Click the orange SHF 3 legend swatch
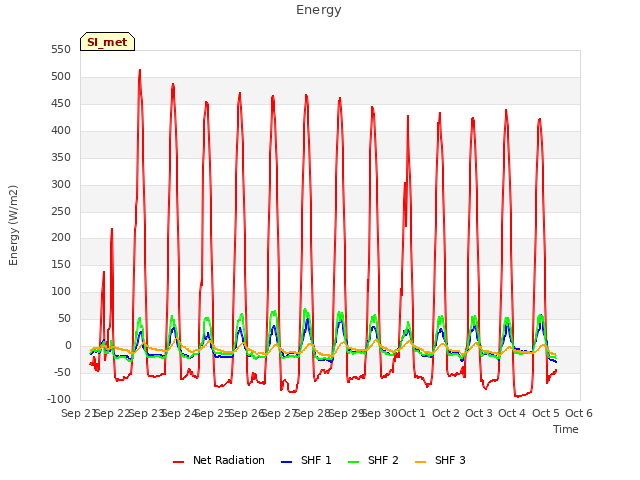The image size is (640, 480). (x=420, y=462)
